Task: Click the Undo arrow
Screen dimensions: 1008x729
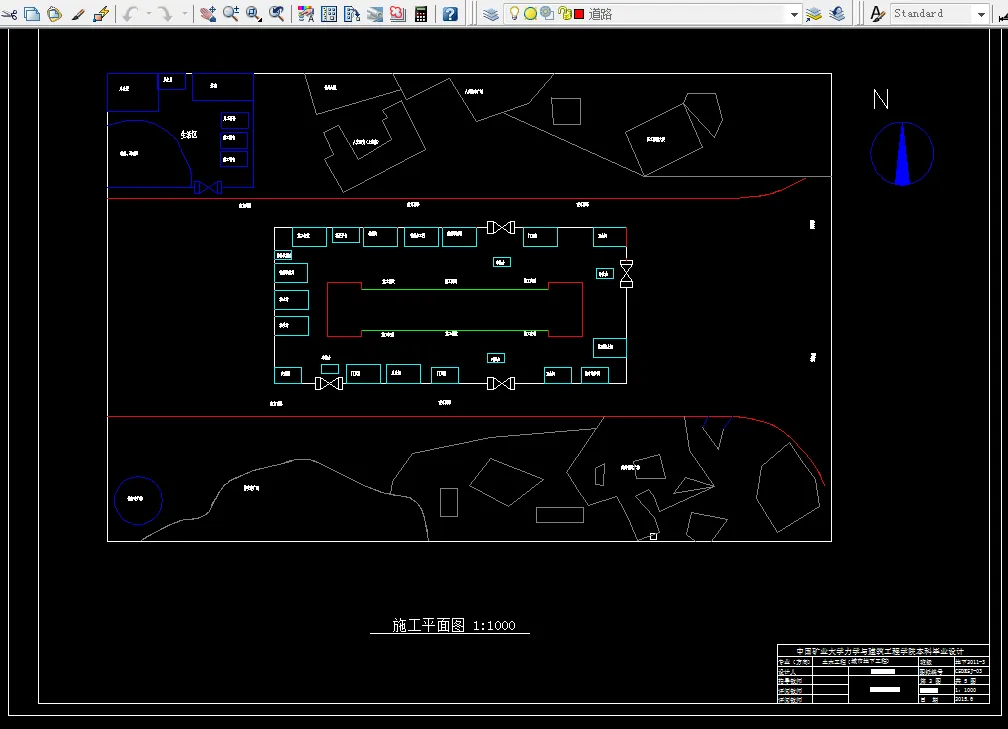Action: click(x=130, y=14)
